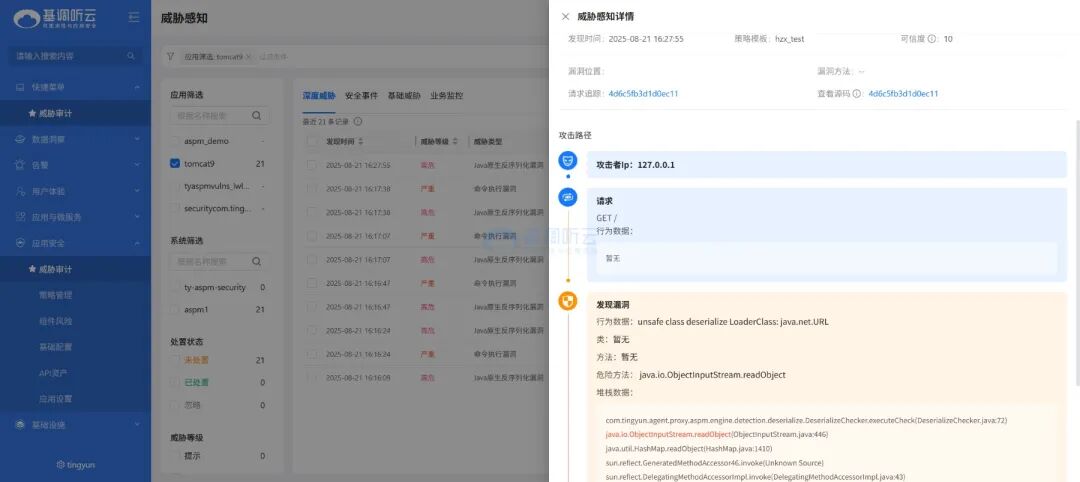Check the aspm_demo application filter
Viewport: 1080px width, 482px height.
pyautogui.click(x=175, y=141)
